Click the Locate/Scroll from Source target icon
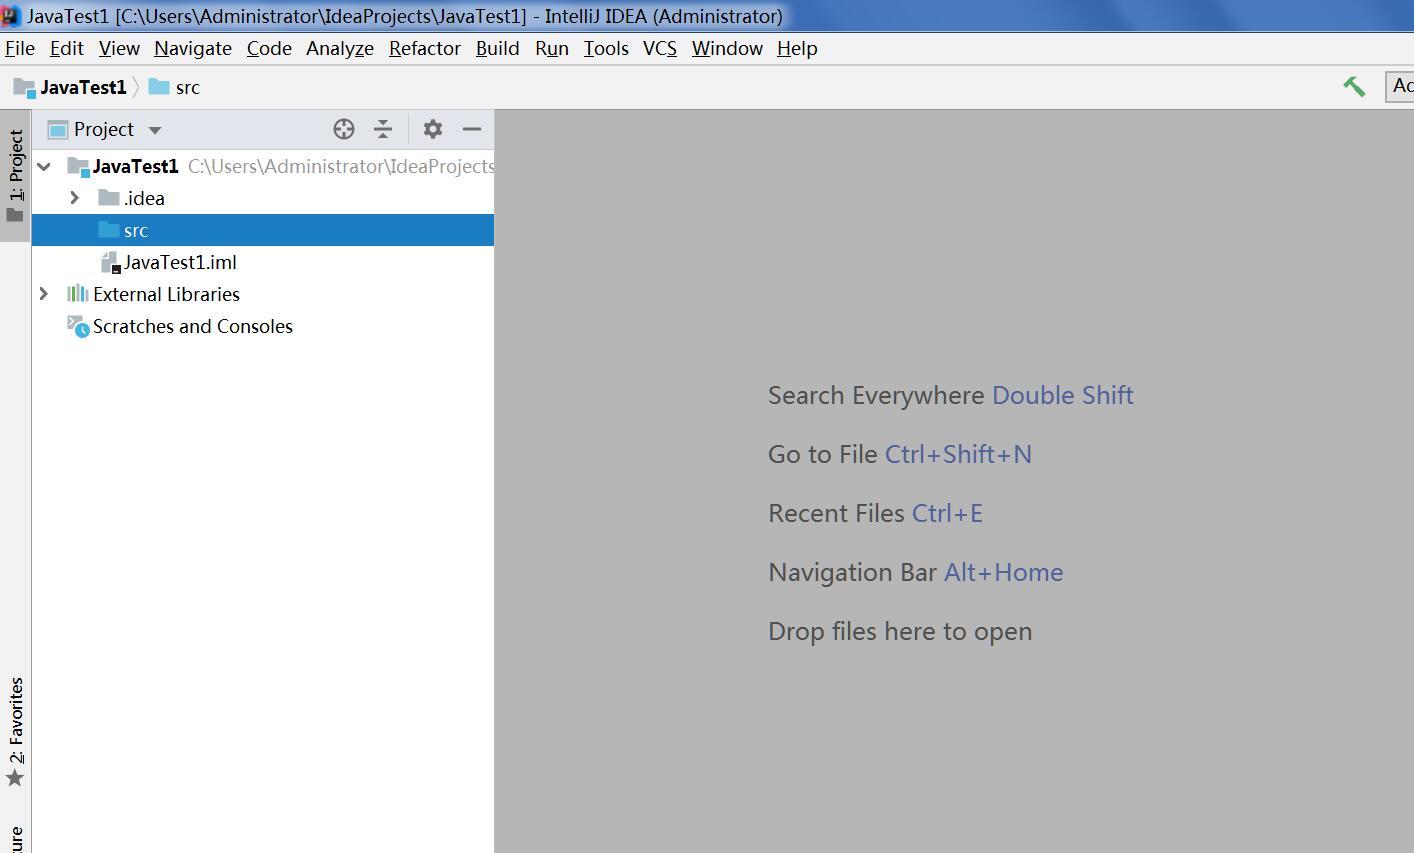This screenshot has height=853, width=1414. click(x=344, y=129)
